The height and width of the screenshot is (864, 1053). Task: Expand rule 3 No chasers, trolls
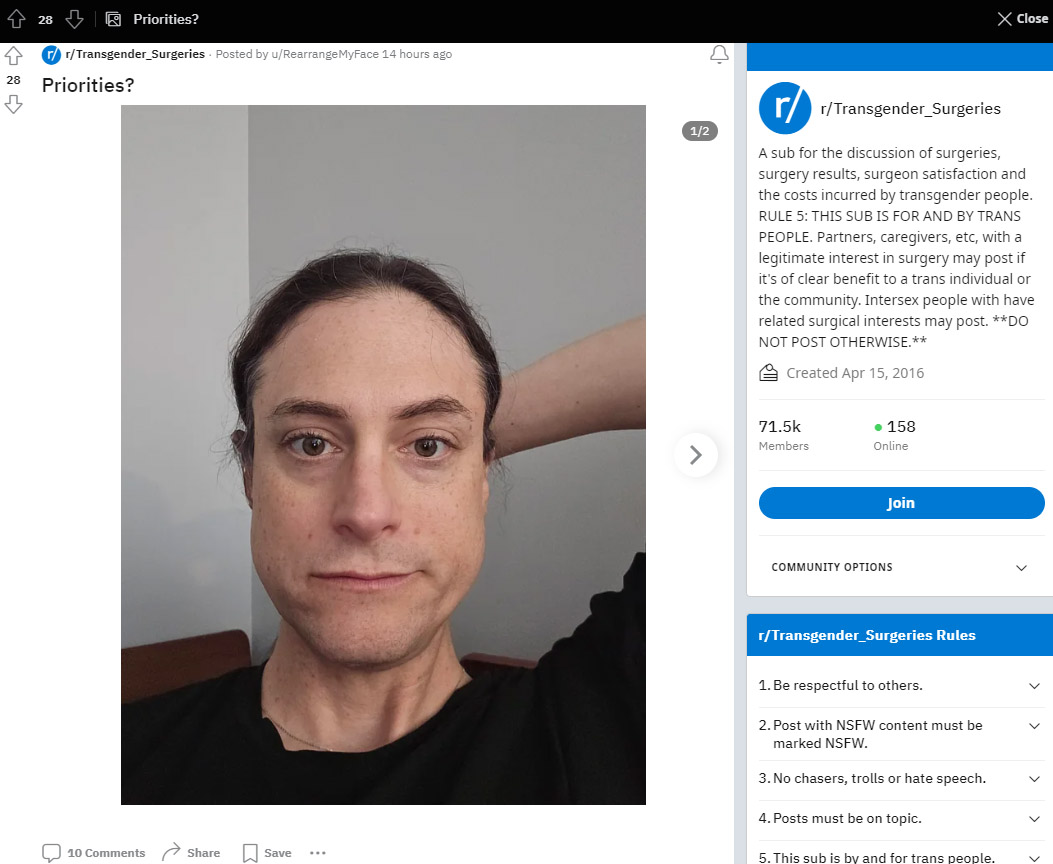(x=899, y=779)
